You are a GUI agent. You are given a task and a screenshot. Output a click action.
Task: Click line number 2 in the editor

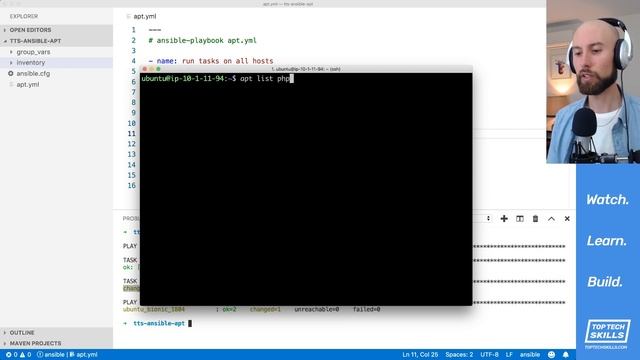pyautogui.click(x=133, y=40)
